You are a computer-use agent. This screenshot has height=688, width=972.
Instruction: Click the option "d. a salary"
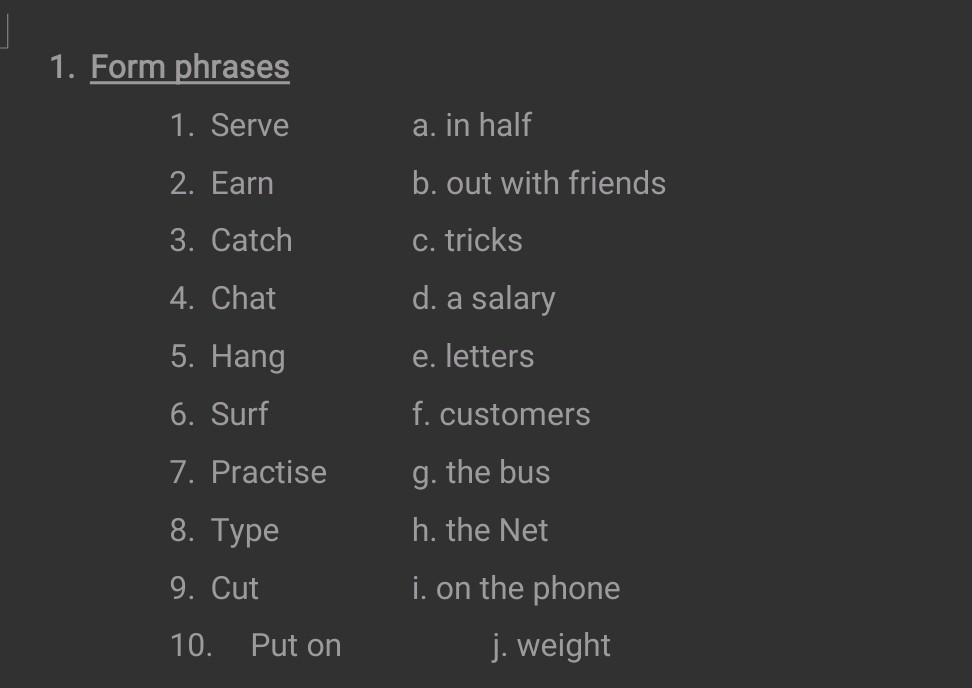tap(483, 298)
